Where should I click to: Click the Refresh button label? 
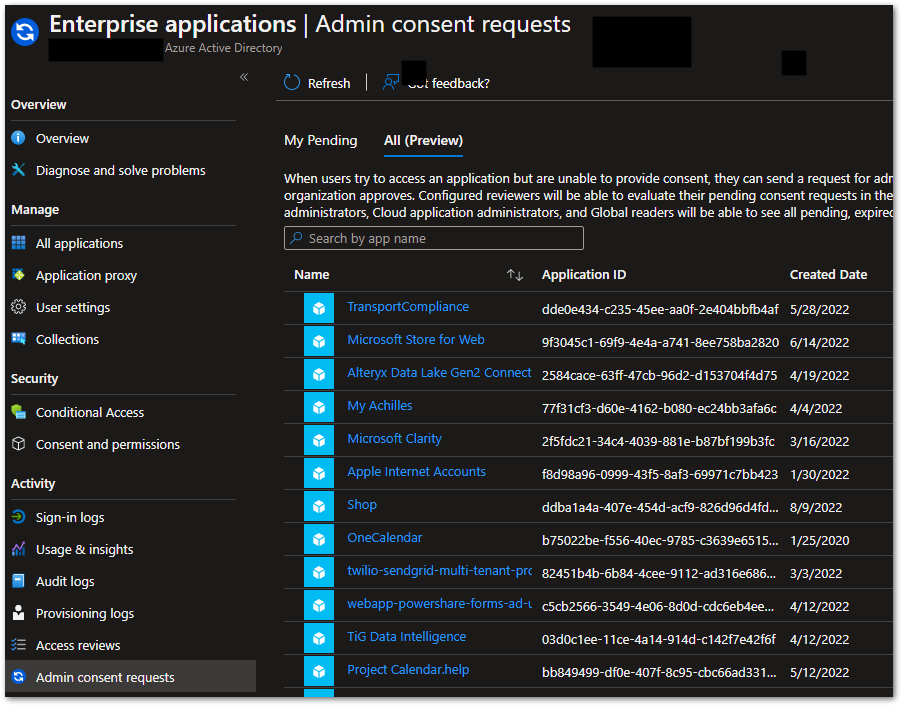pyautogui.click(x=328, y=83)
